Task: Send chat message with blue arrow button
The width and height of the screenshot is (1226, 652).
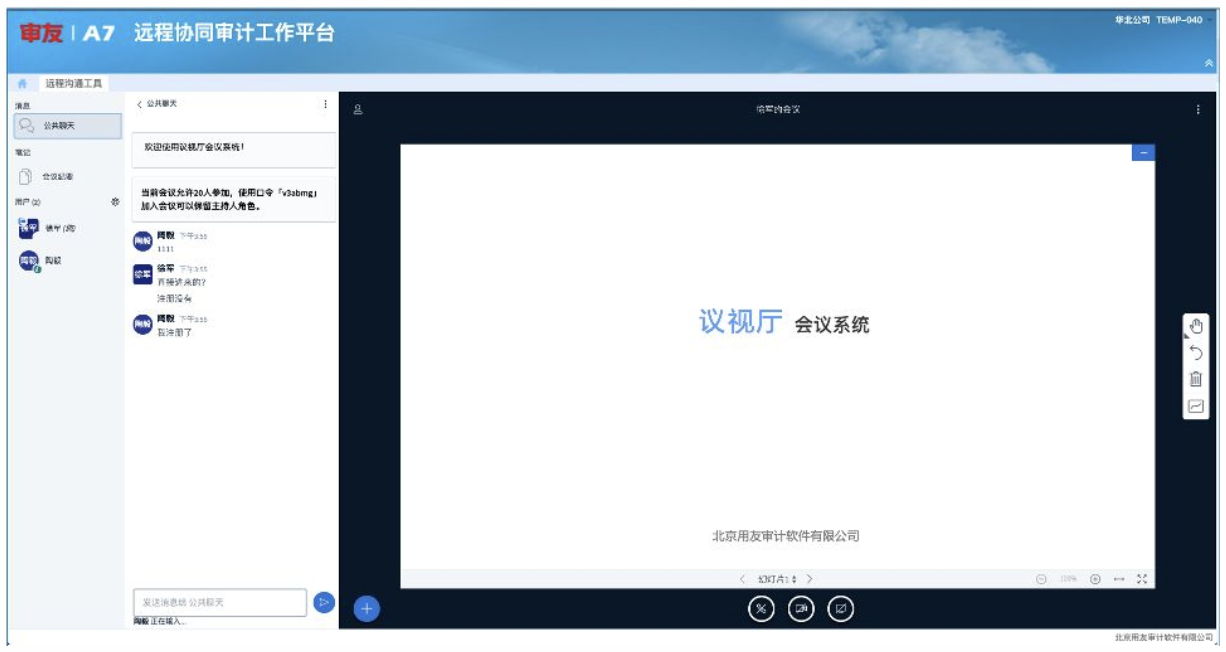Action: (x=323, y=602)
